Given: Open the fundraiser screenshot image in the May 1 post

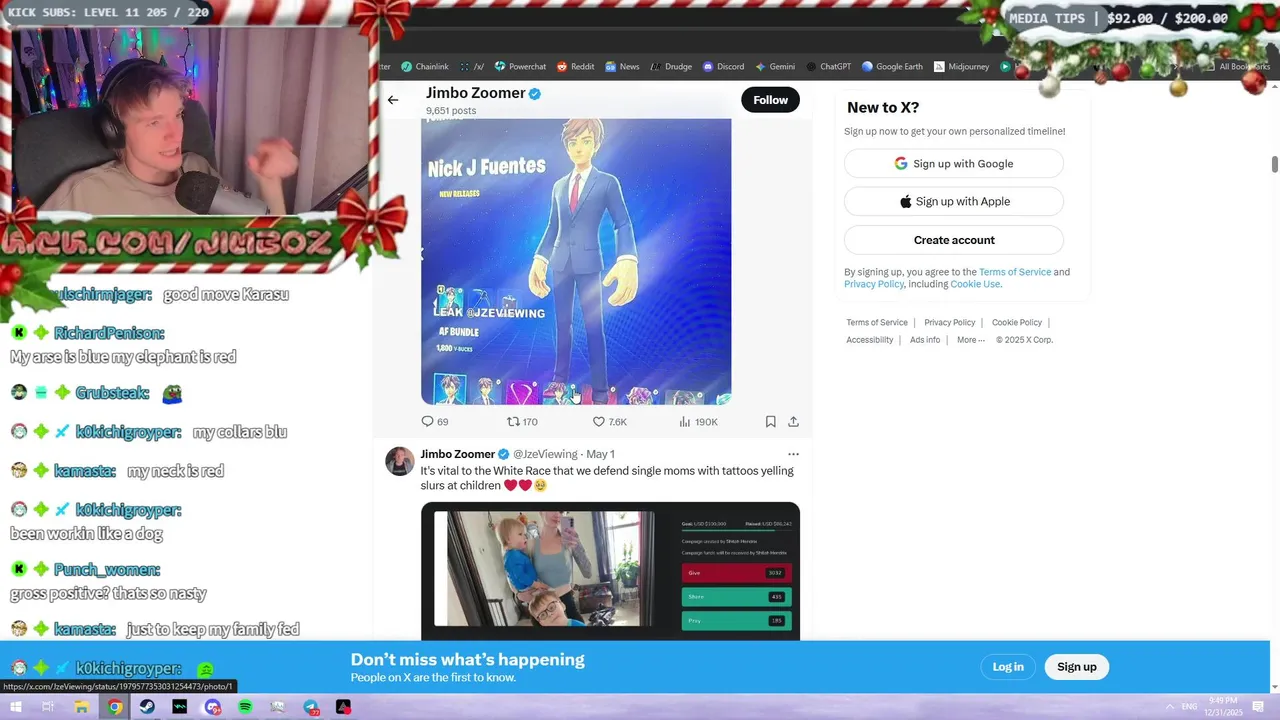Looking at the screenshot, I should click(x=610, y=570).
